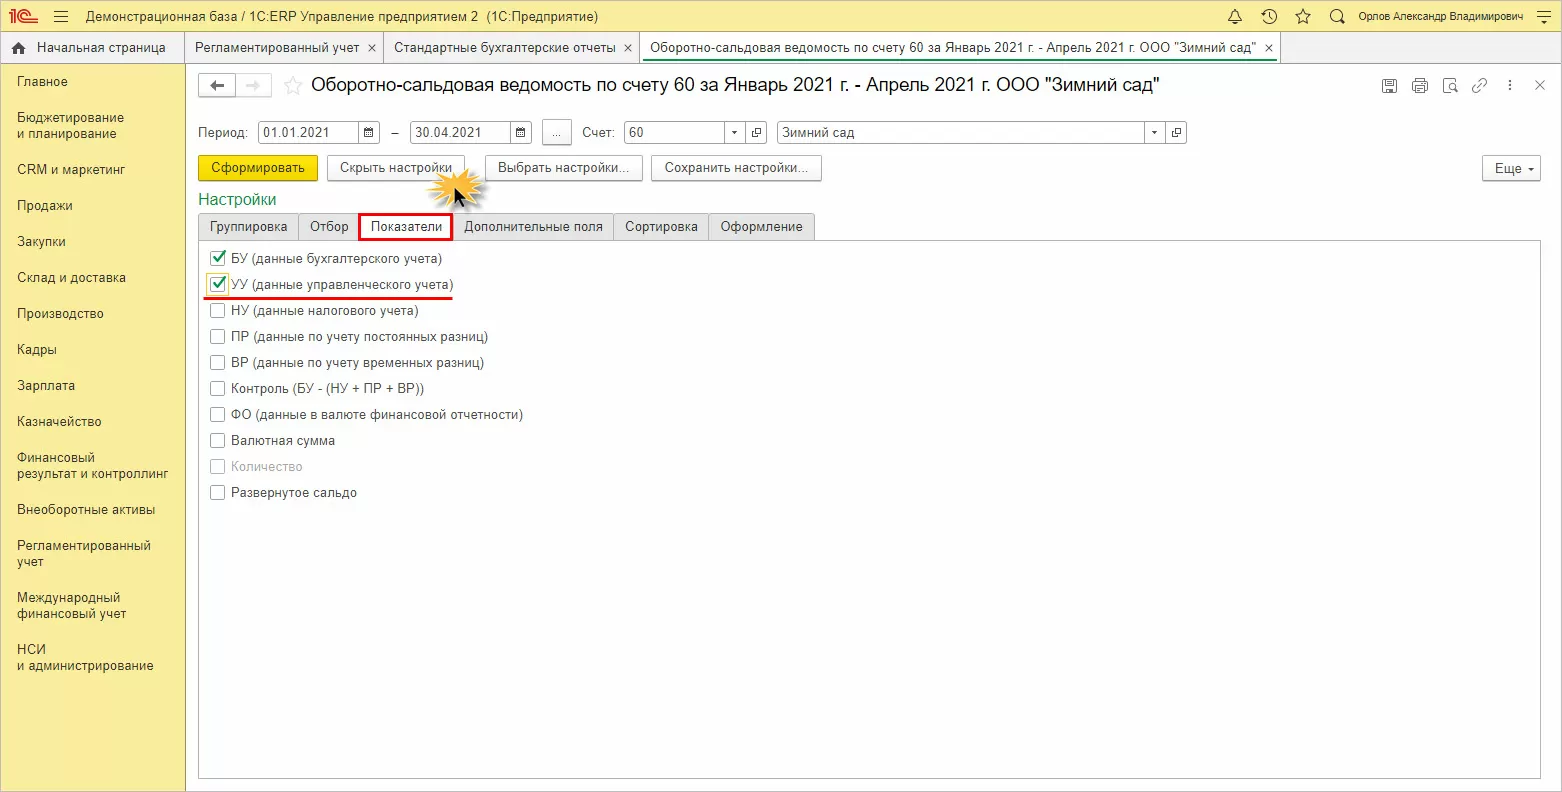The height and width of the screenshot is (792, 1562).
Task: Click Скрыть настройки button
Action: coord(396,168)
